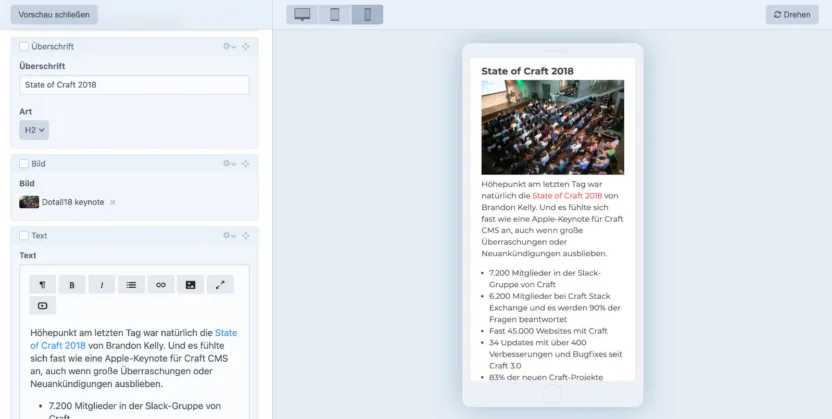Screen dimensions: 832x419
Task: Open settings gear menu of Überschrift block
Action: coord(229,46)
